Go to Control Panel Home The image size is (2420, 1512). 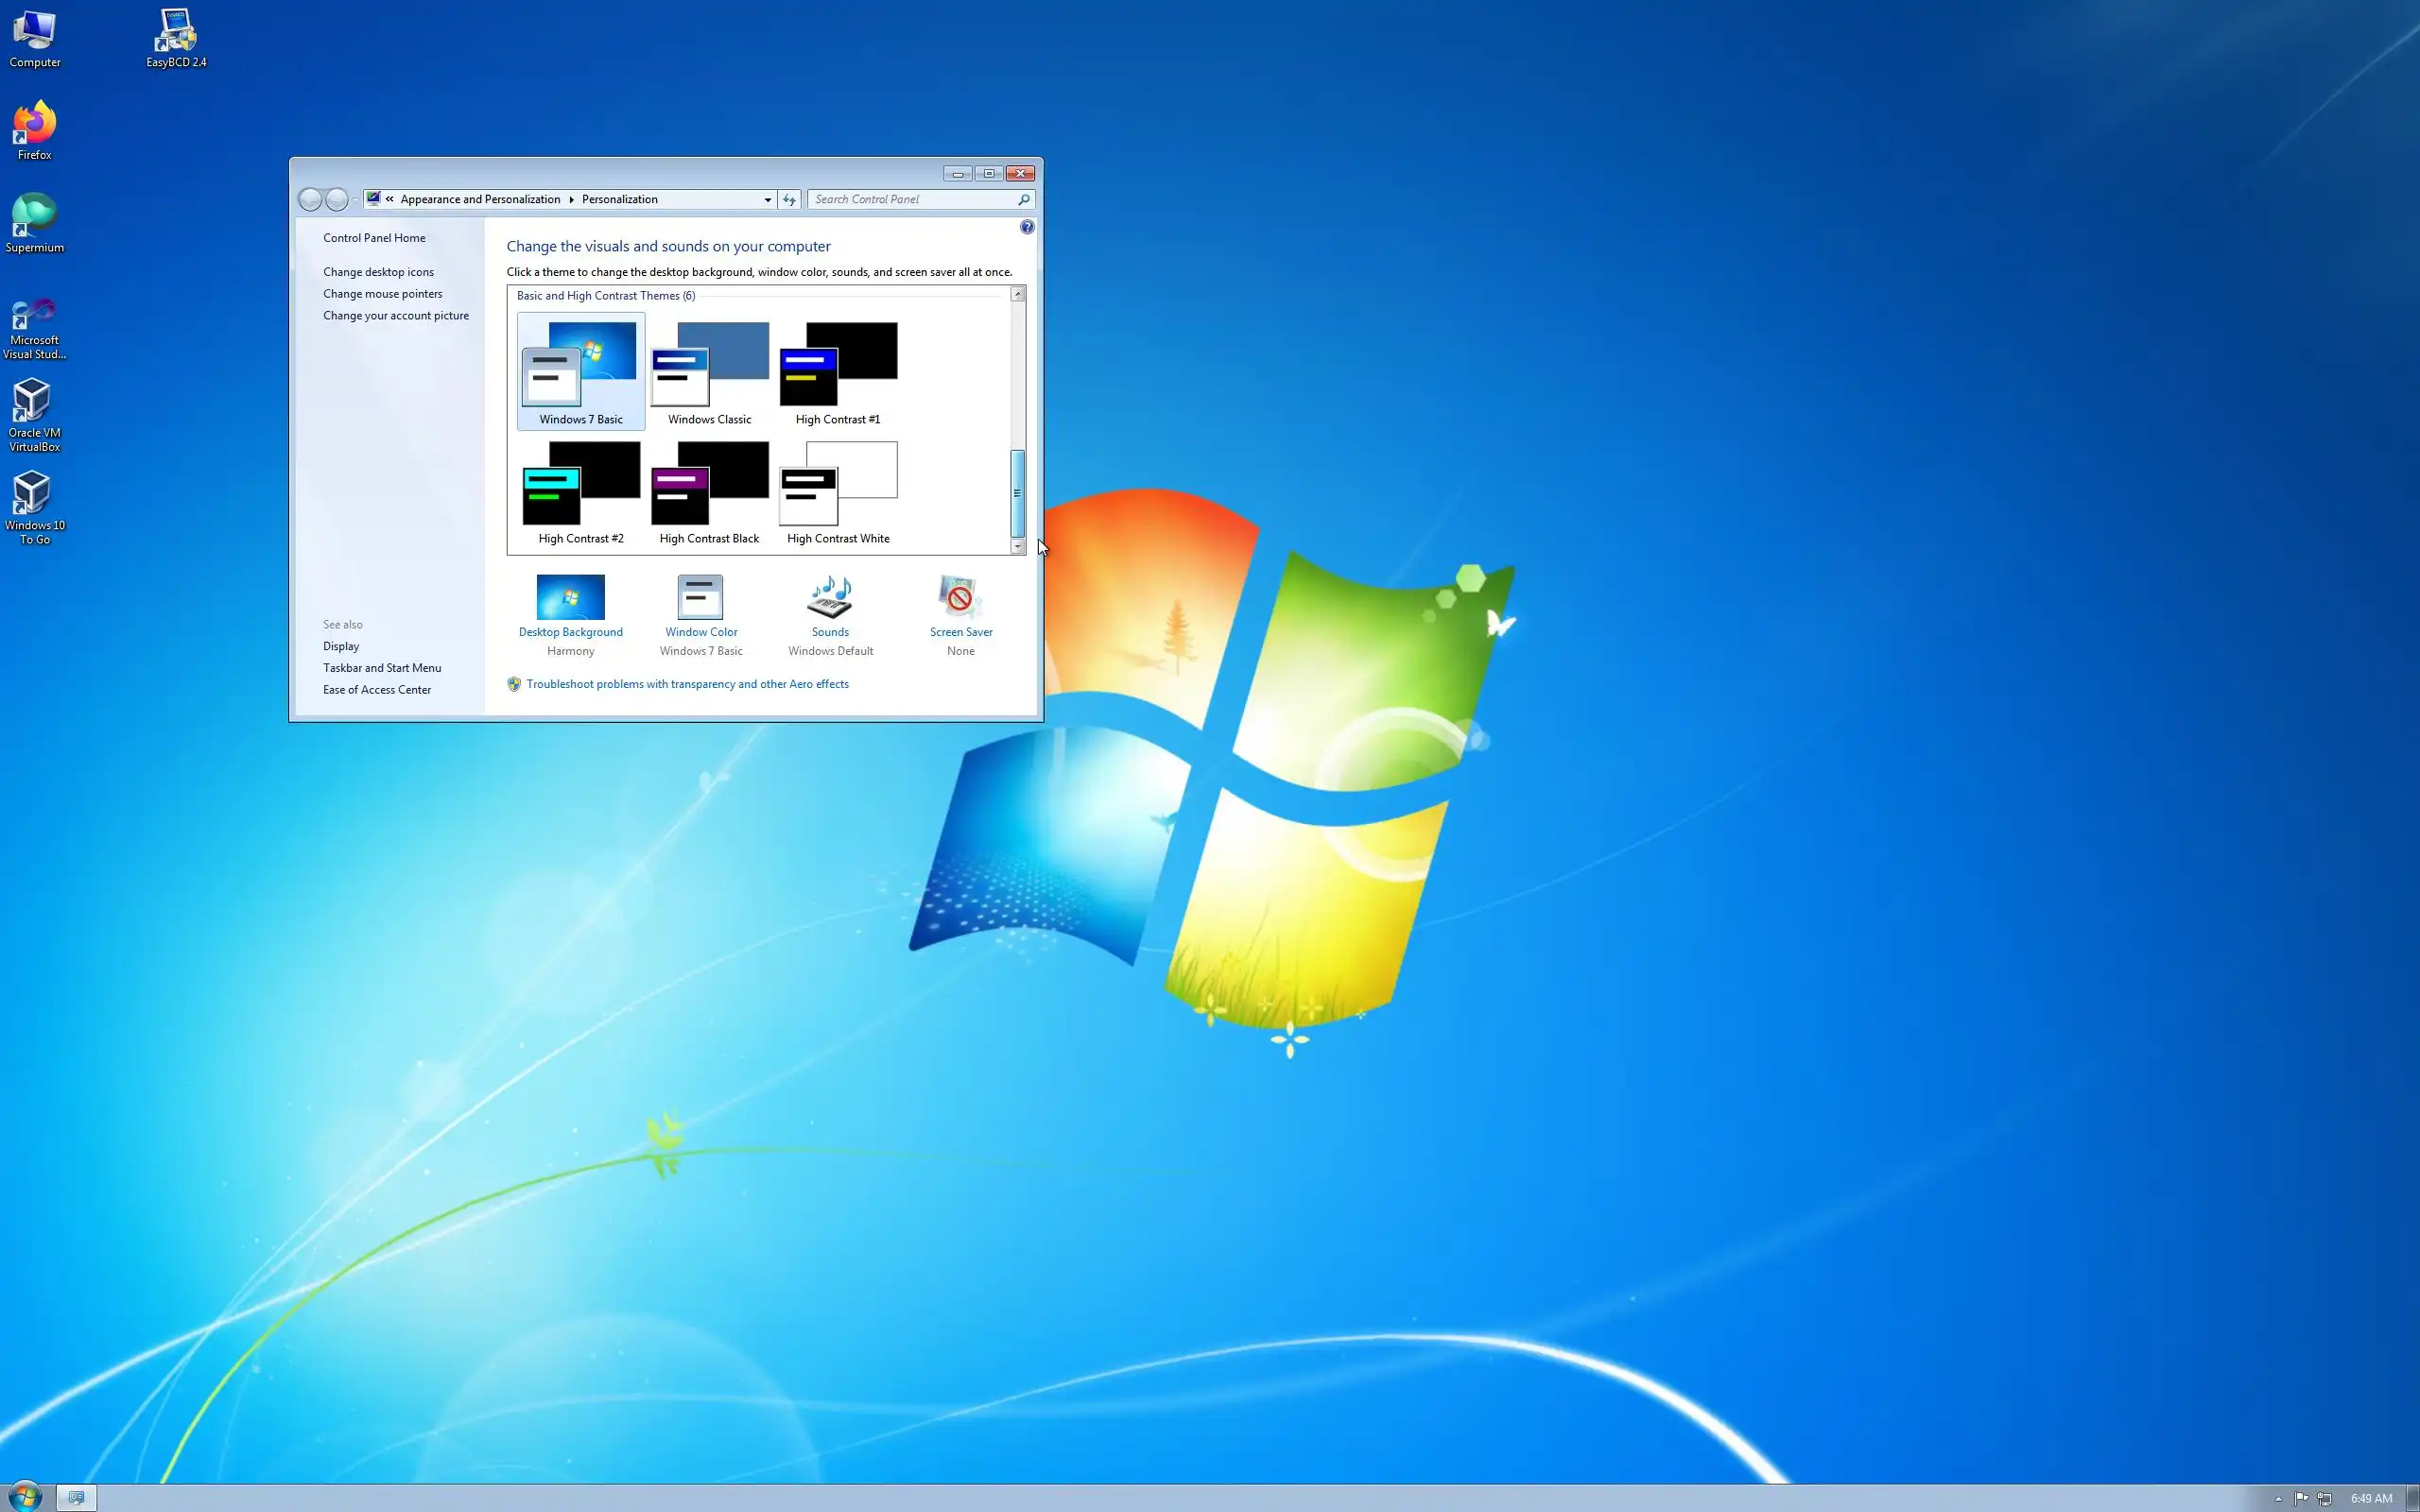click(x=374, y=238)
